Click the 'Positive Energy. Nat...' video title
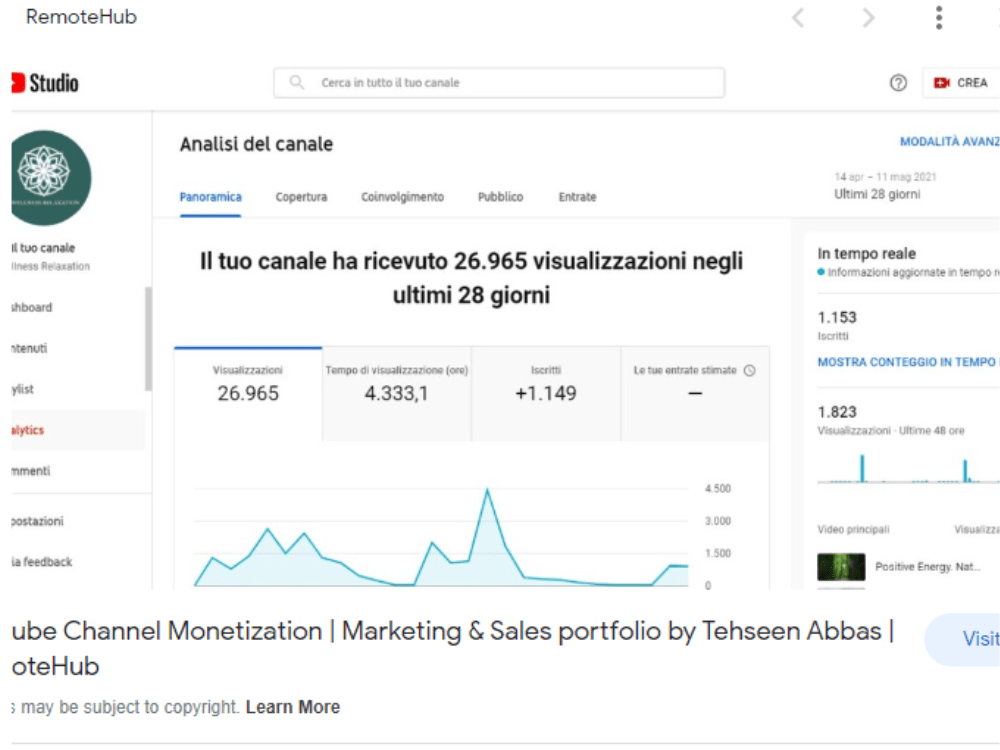 927,566
